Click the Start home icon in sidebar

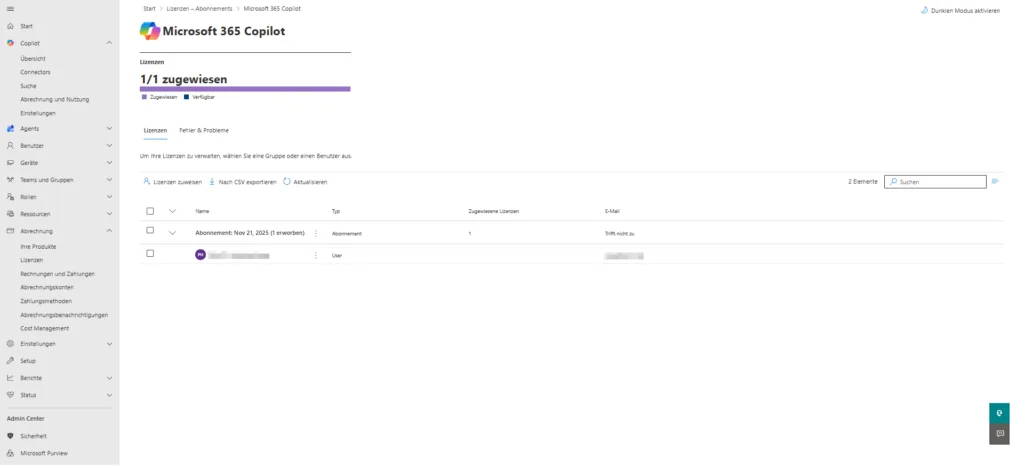point(10,26)
